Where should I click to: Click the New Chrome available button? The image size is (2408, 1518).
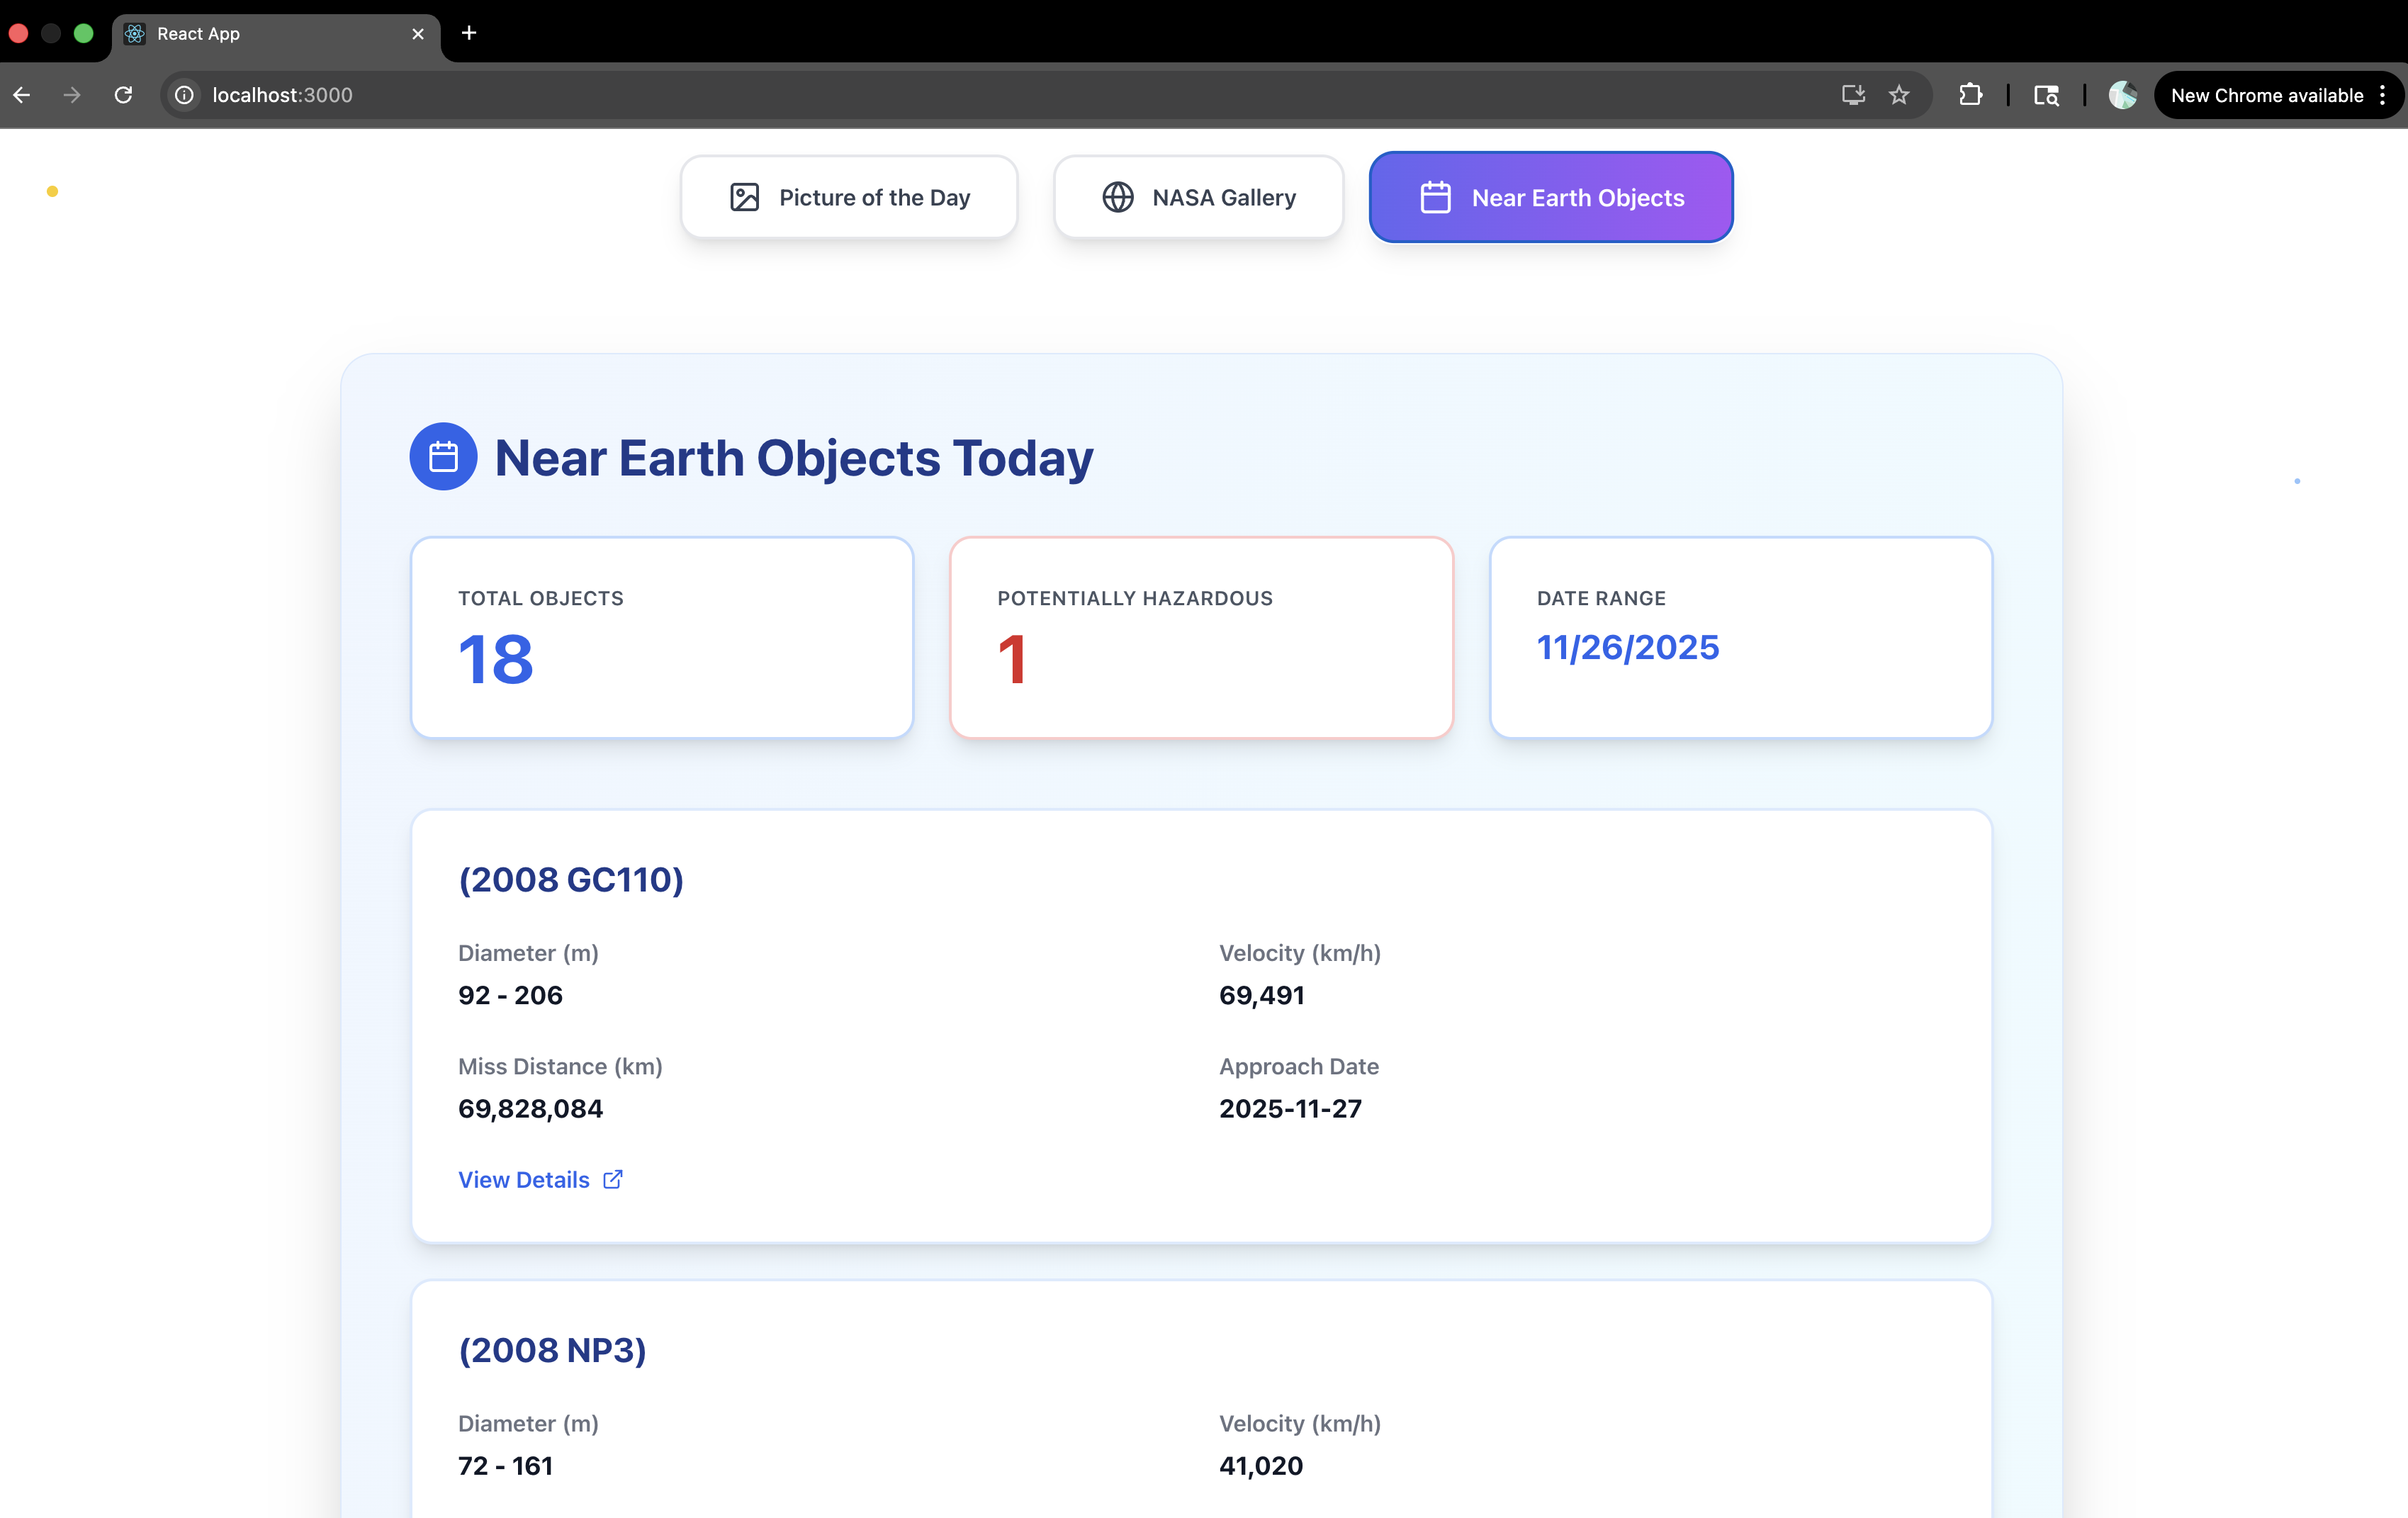[x=2266, y=95]
